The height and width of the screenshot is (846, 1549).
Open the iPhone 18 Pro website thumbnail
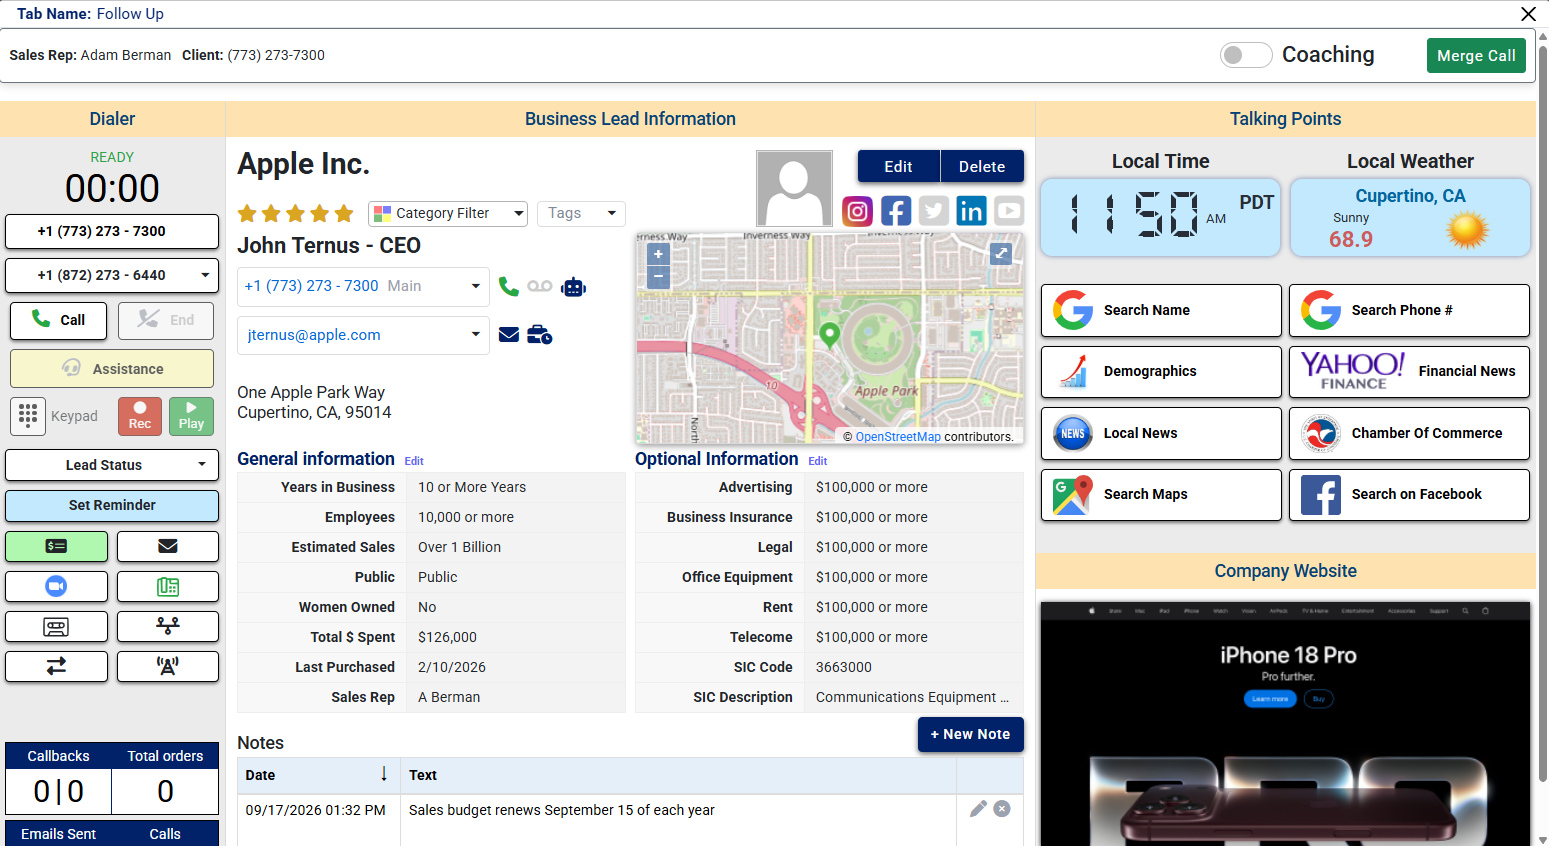click(1285, 724)
